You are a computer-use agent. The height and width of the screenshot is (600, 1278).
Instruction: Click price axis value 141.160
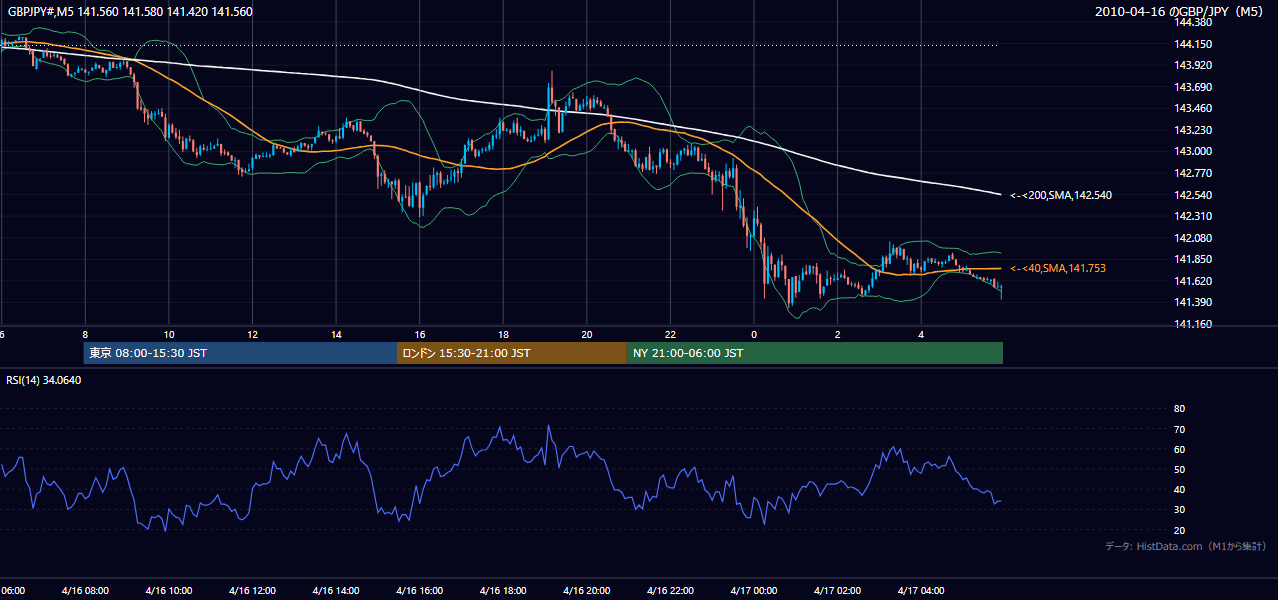1193,324
